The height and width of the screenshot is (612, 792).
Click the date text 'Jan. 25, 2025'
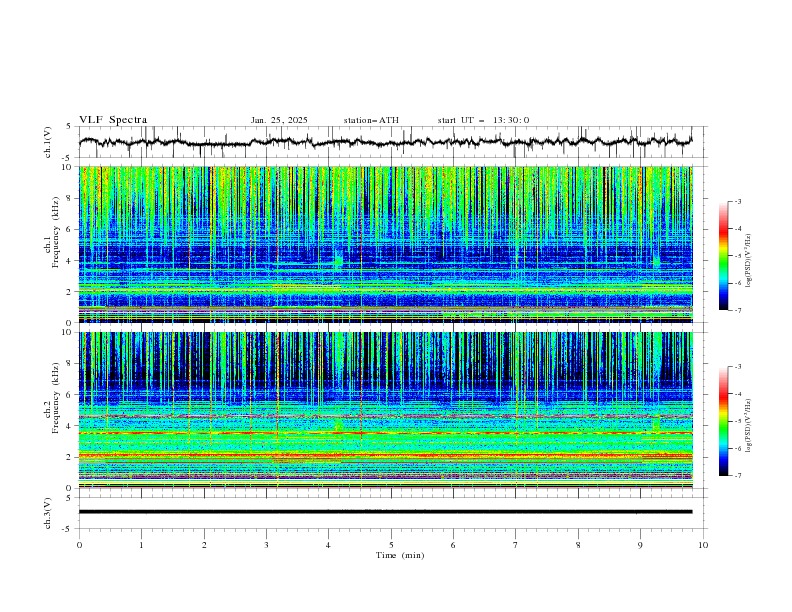pyautogui.click(x=279, y=120)
